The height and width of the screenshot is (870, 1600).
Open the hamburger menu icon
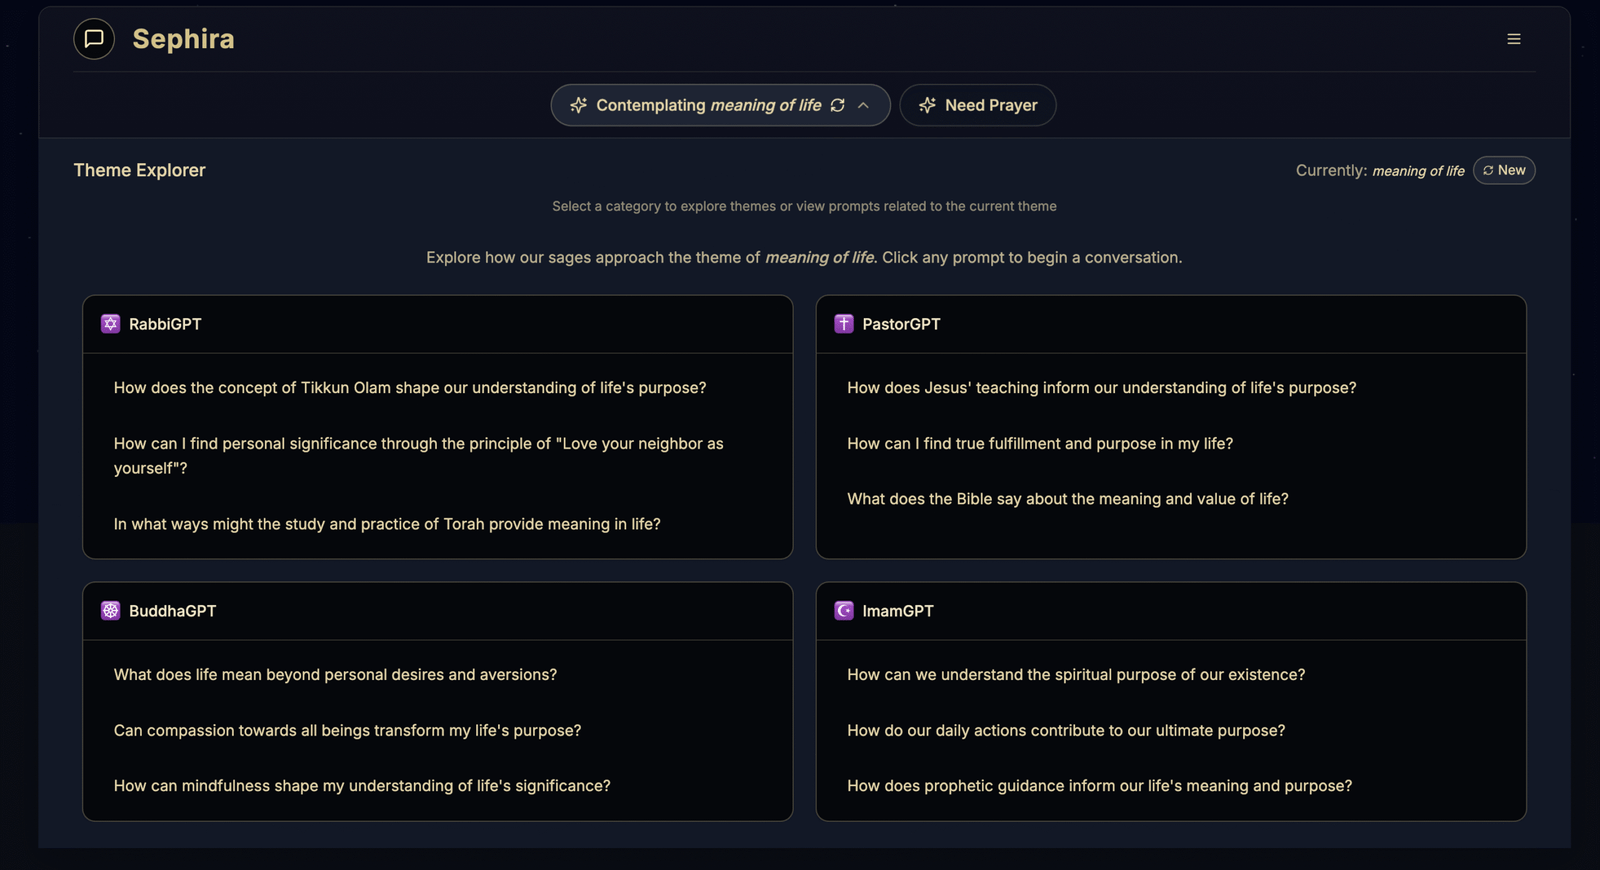click(x=1514, y=39)
